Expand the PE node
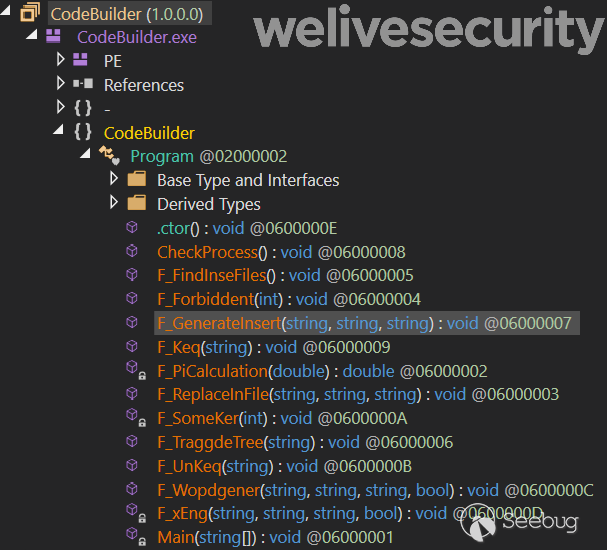The width and height of the screenshot is (607, 550). 61,61
